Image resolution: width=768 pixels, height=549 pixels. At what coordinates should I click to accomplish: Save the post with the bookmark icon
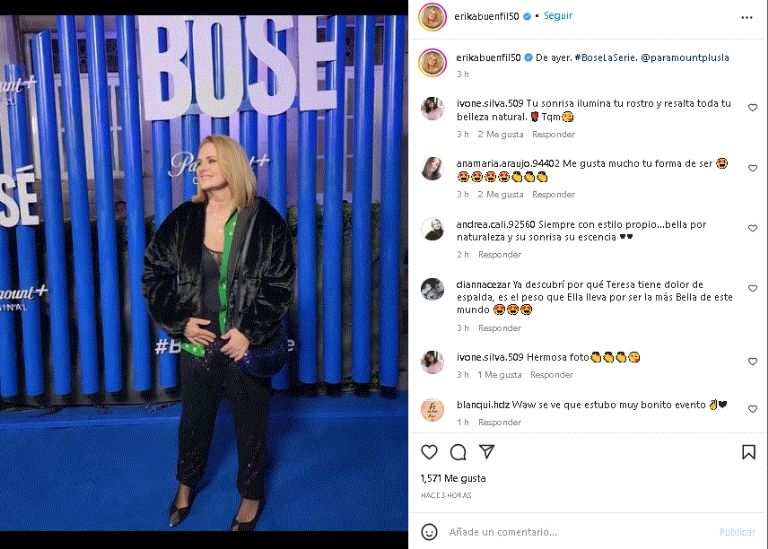[x=748, y=452]
